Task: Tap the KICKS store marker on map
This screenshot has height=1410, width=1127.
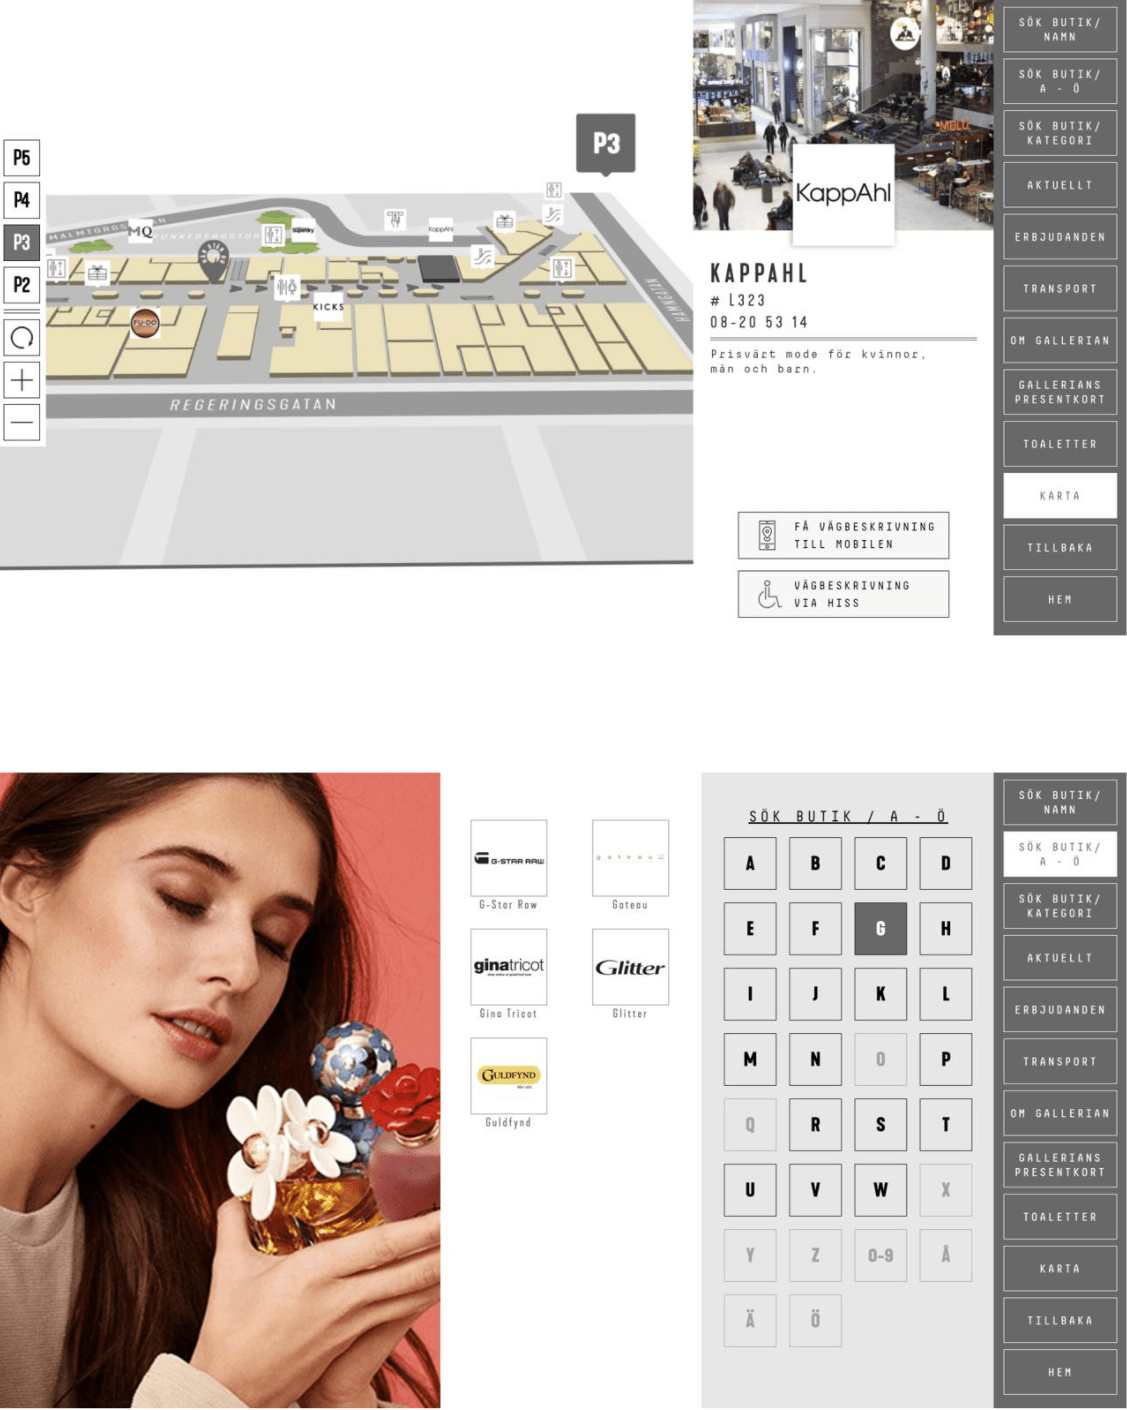Action: point(328,307)
